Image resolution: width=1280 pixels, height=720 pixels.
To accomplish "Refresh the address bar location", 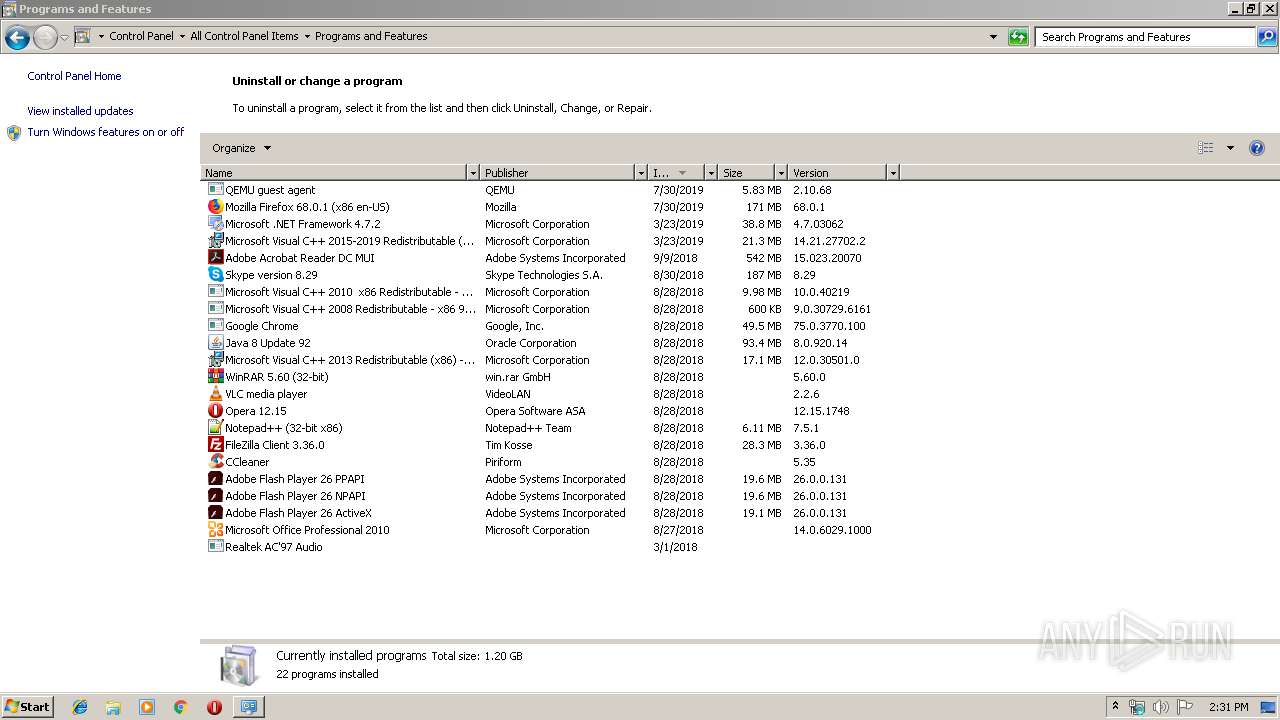I will pyautogui.click(x=1018, y=37).
